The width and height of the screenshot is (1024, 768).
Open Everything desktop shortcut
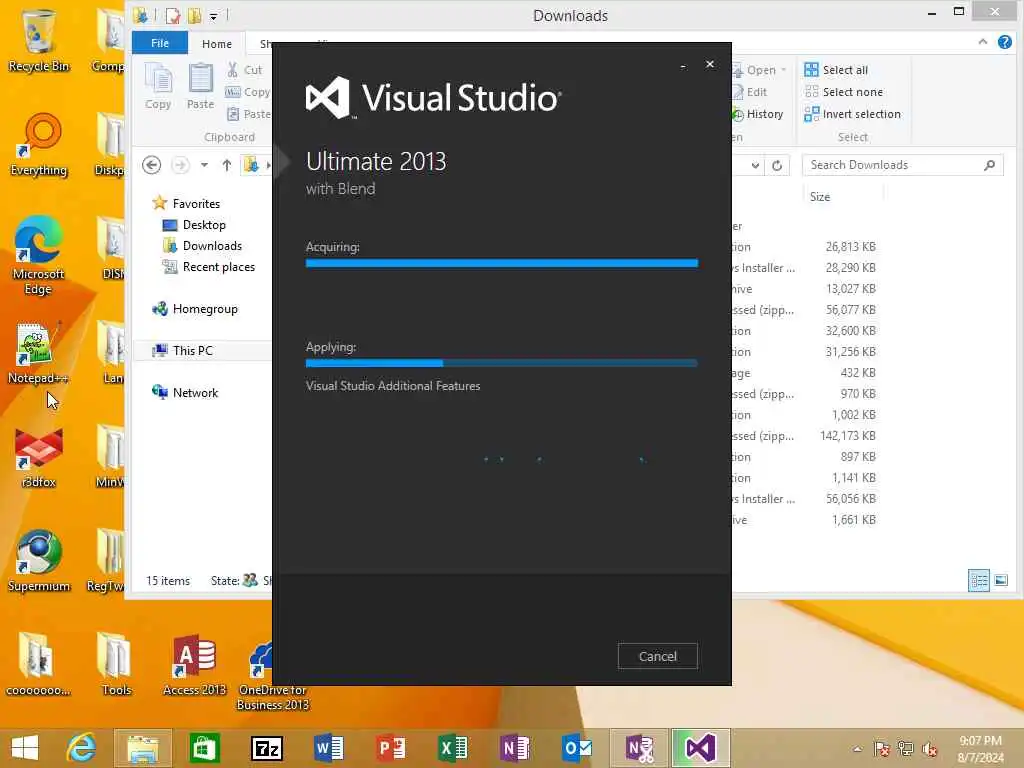39,144
